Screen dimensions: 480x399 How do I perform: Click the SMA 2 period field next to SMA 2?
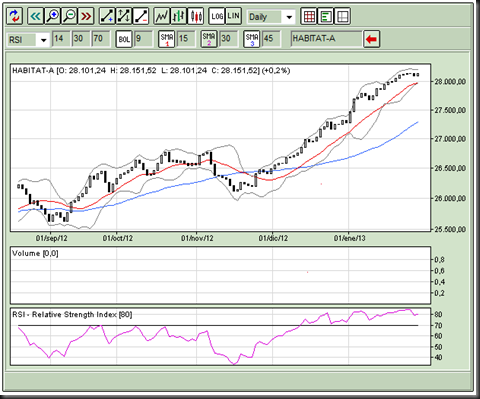(x=229, y=39)
